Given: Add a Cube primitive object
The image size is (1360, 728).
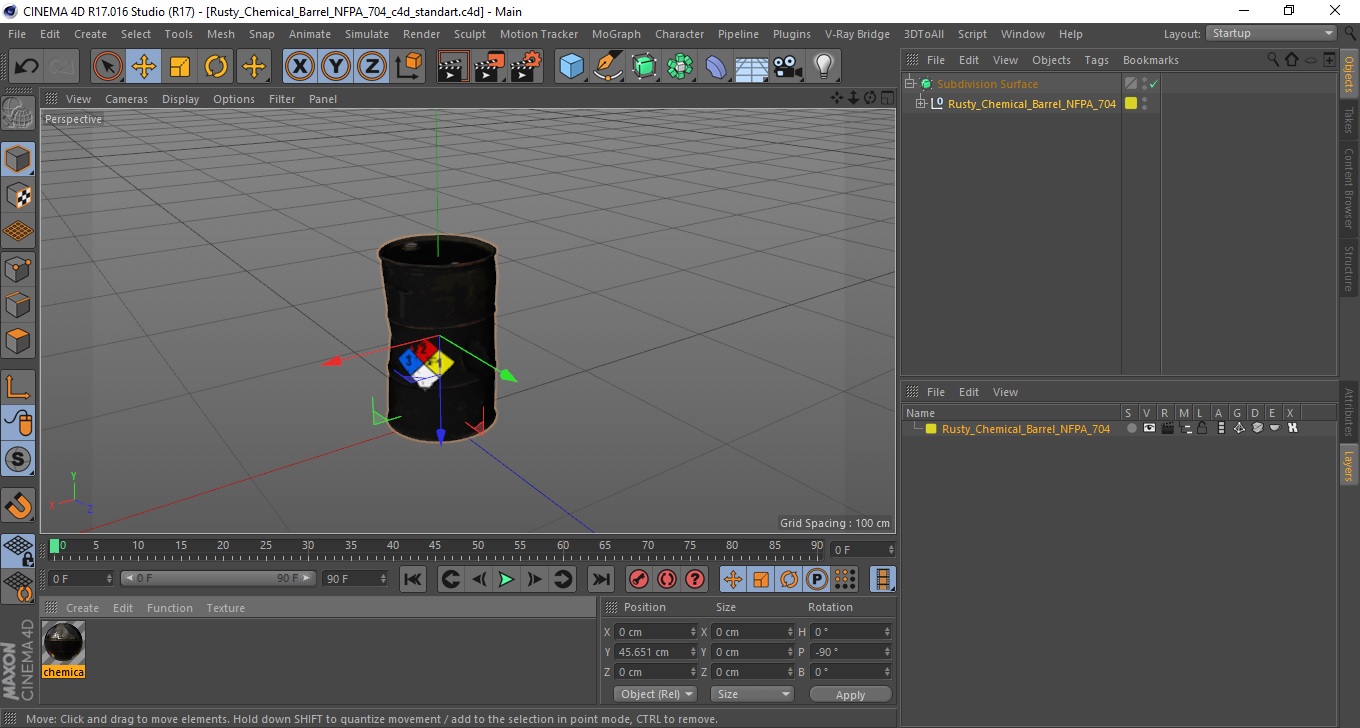Looking at the screenshot, I should click(572, 67).
